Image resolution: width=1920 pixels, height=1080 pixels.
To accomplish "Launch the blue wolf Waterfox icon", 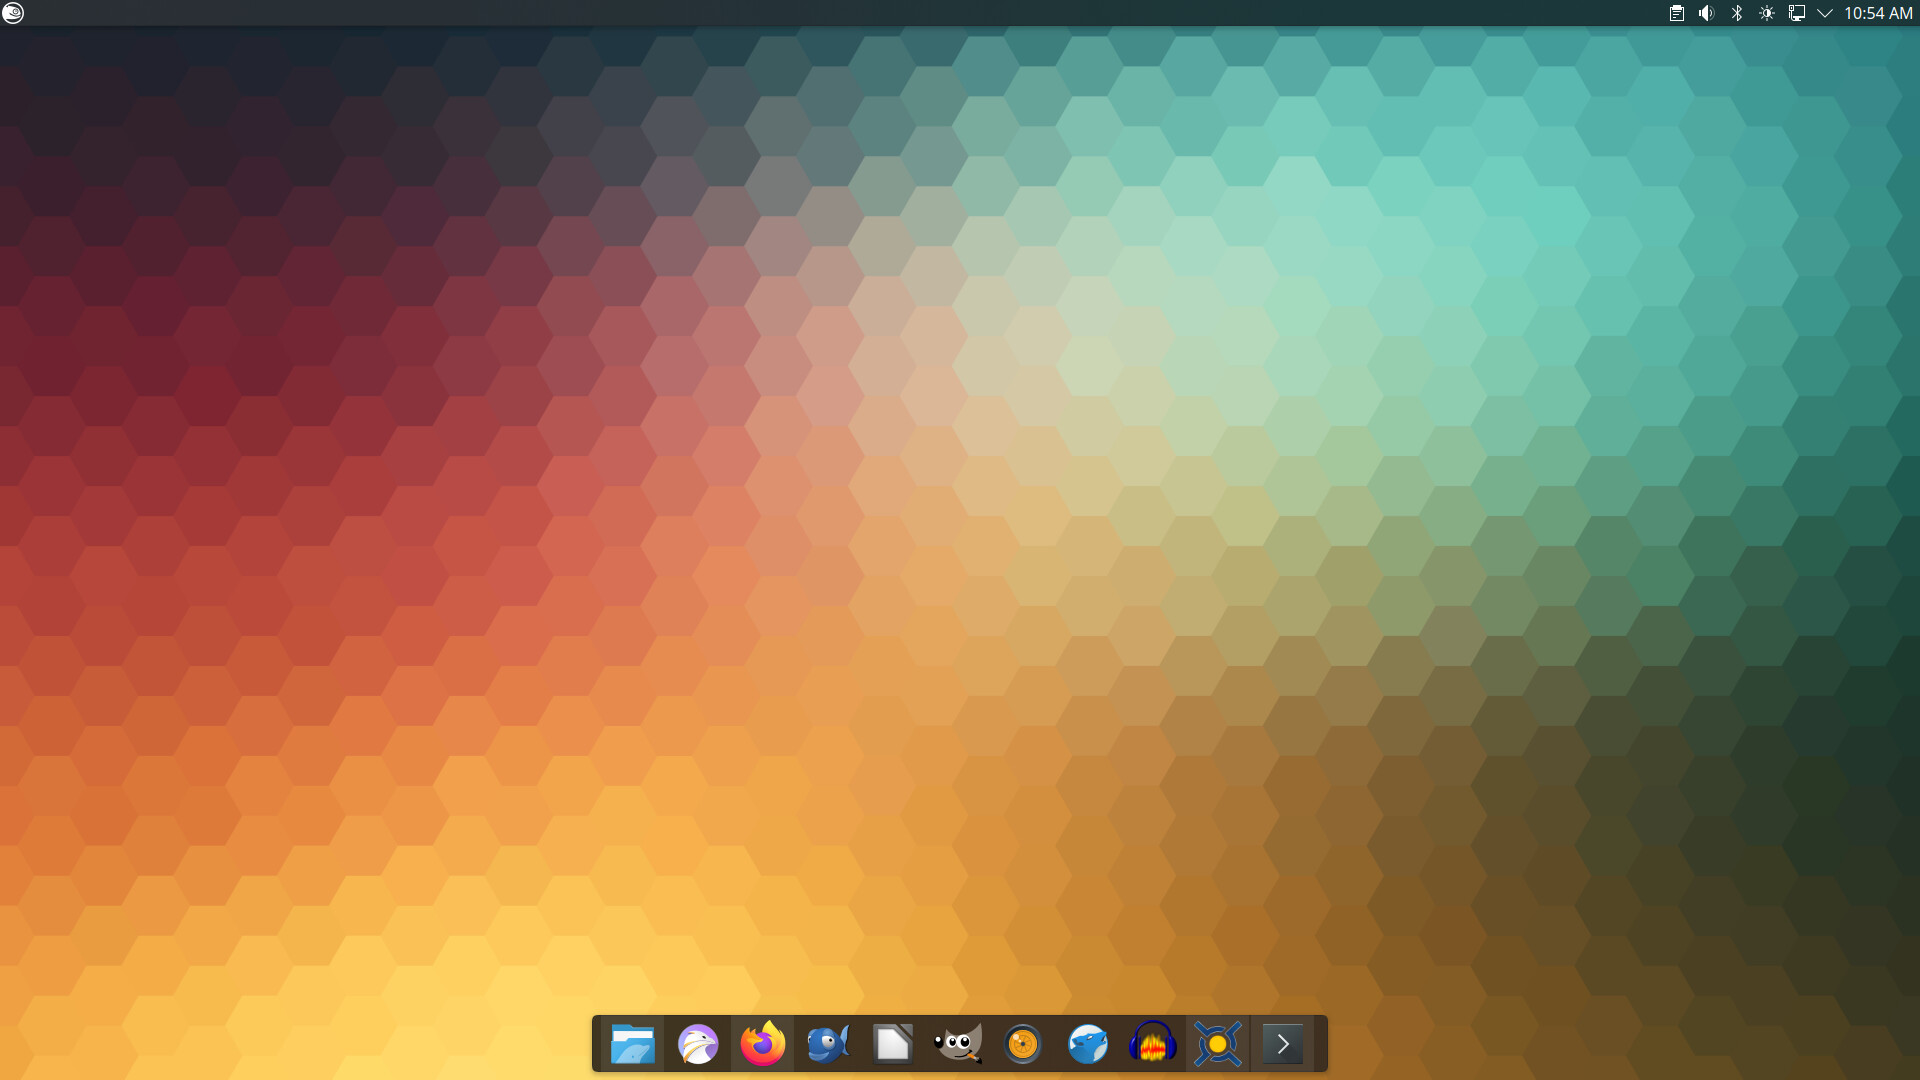I will click(x=1087, y=1045).
